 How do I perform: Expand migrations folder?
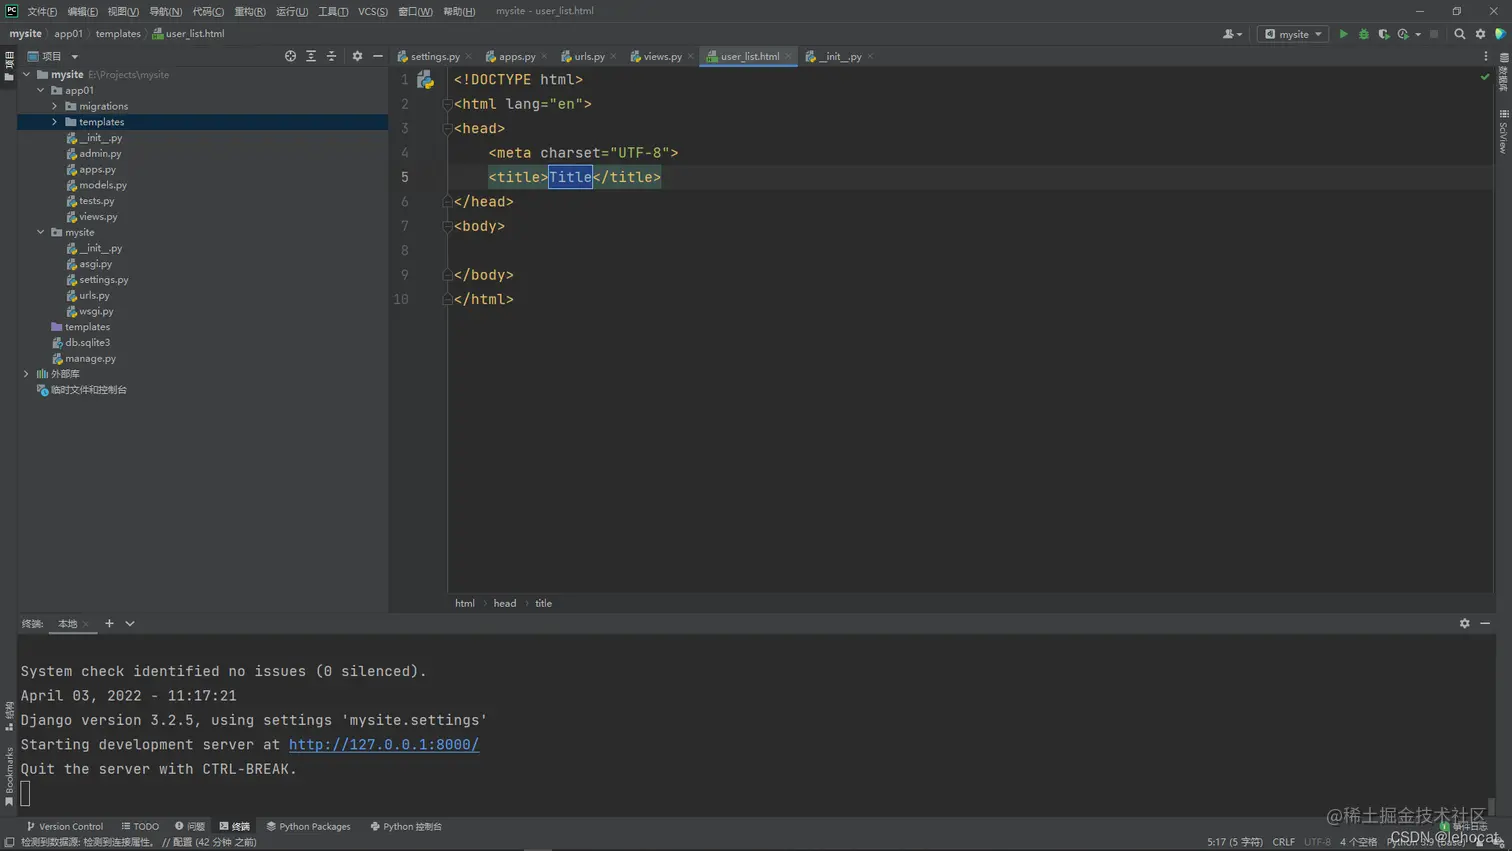click(55, 106)
